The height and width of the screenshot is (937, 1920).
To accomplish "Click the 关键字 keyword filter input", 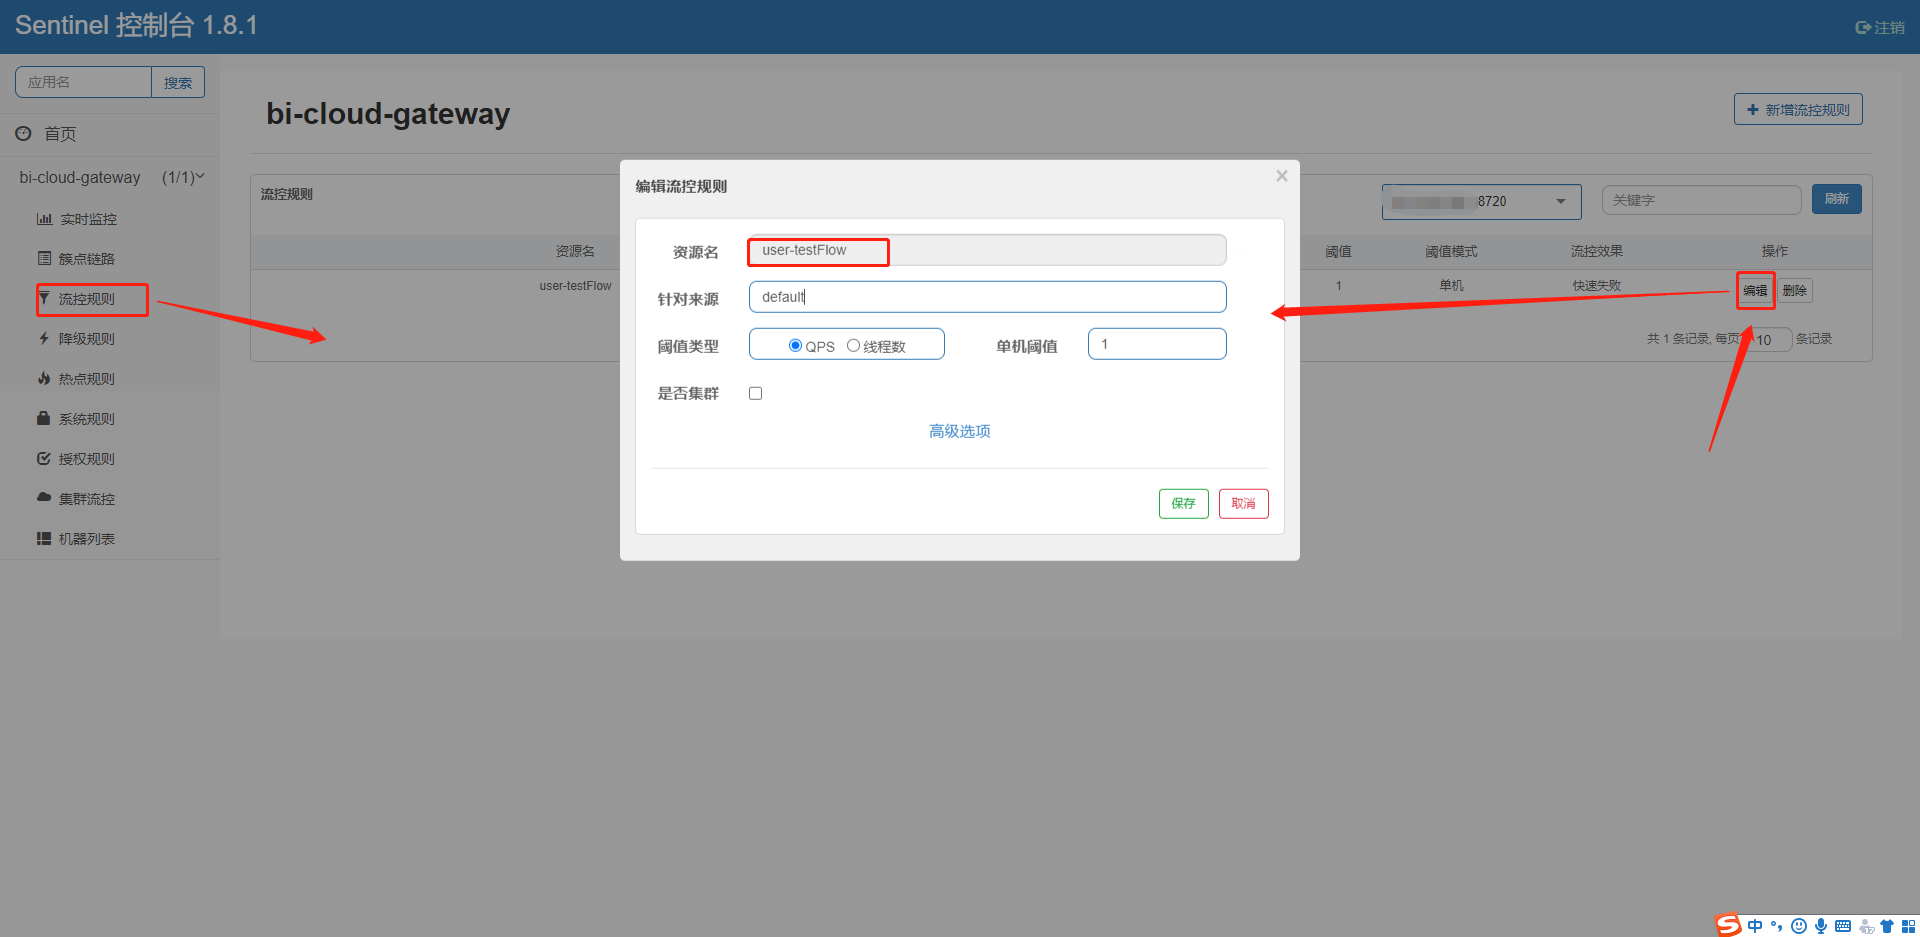I will point(1702,200).
